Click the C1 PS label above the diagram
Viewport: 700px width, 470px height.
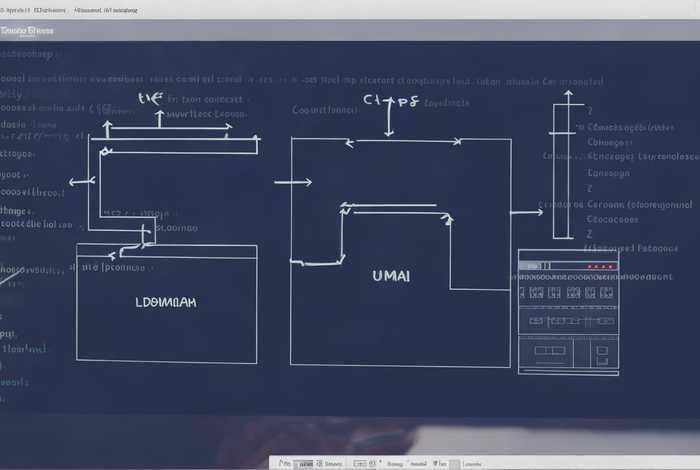390,100
